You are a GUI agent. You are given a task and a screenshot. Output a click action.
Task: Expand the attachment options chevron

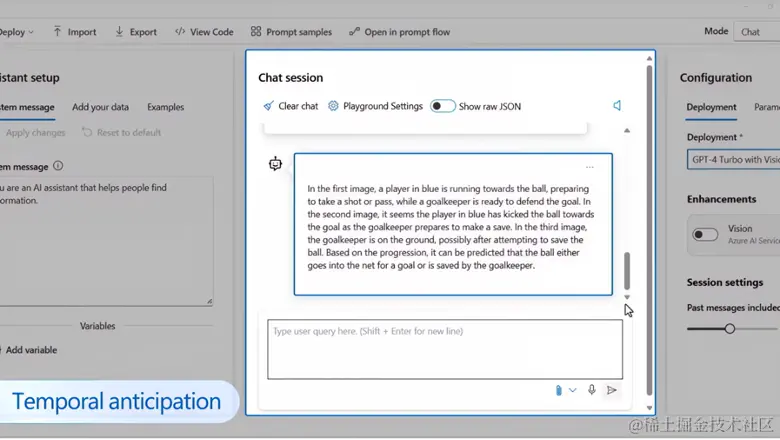pos(573,390)
